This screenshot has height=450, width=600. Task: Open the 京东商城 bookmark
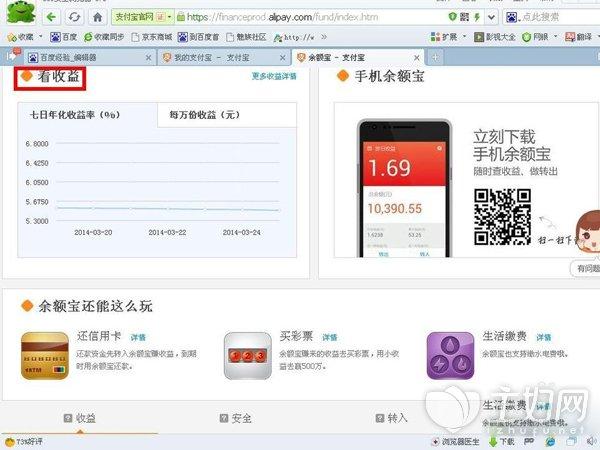(x=152, y=37)
